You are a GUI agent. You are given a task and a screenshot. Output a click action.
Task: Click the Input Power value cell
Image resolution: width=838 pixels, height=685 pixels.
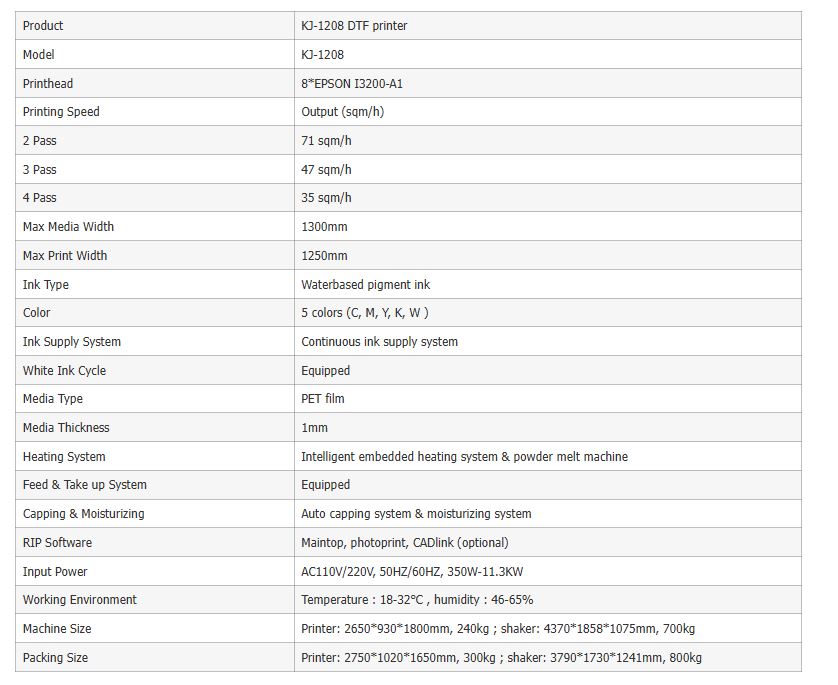(x=547, y=571)
